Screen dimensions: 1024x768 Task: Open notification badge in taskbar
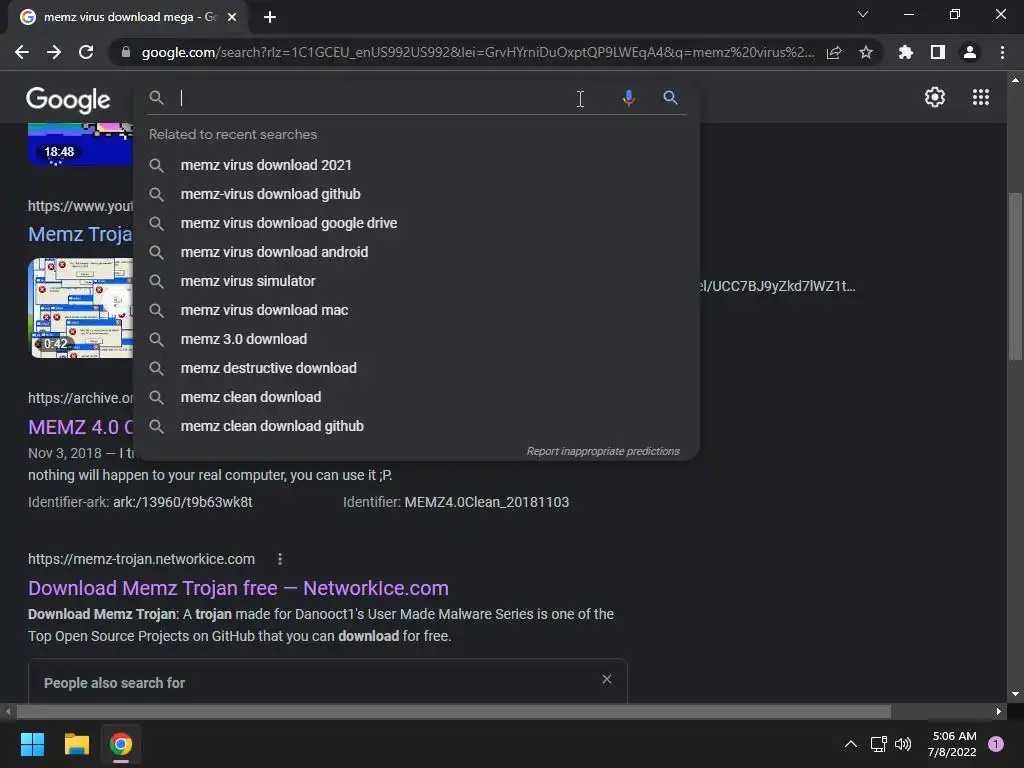click(x=996, y=744)
